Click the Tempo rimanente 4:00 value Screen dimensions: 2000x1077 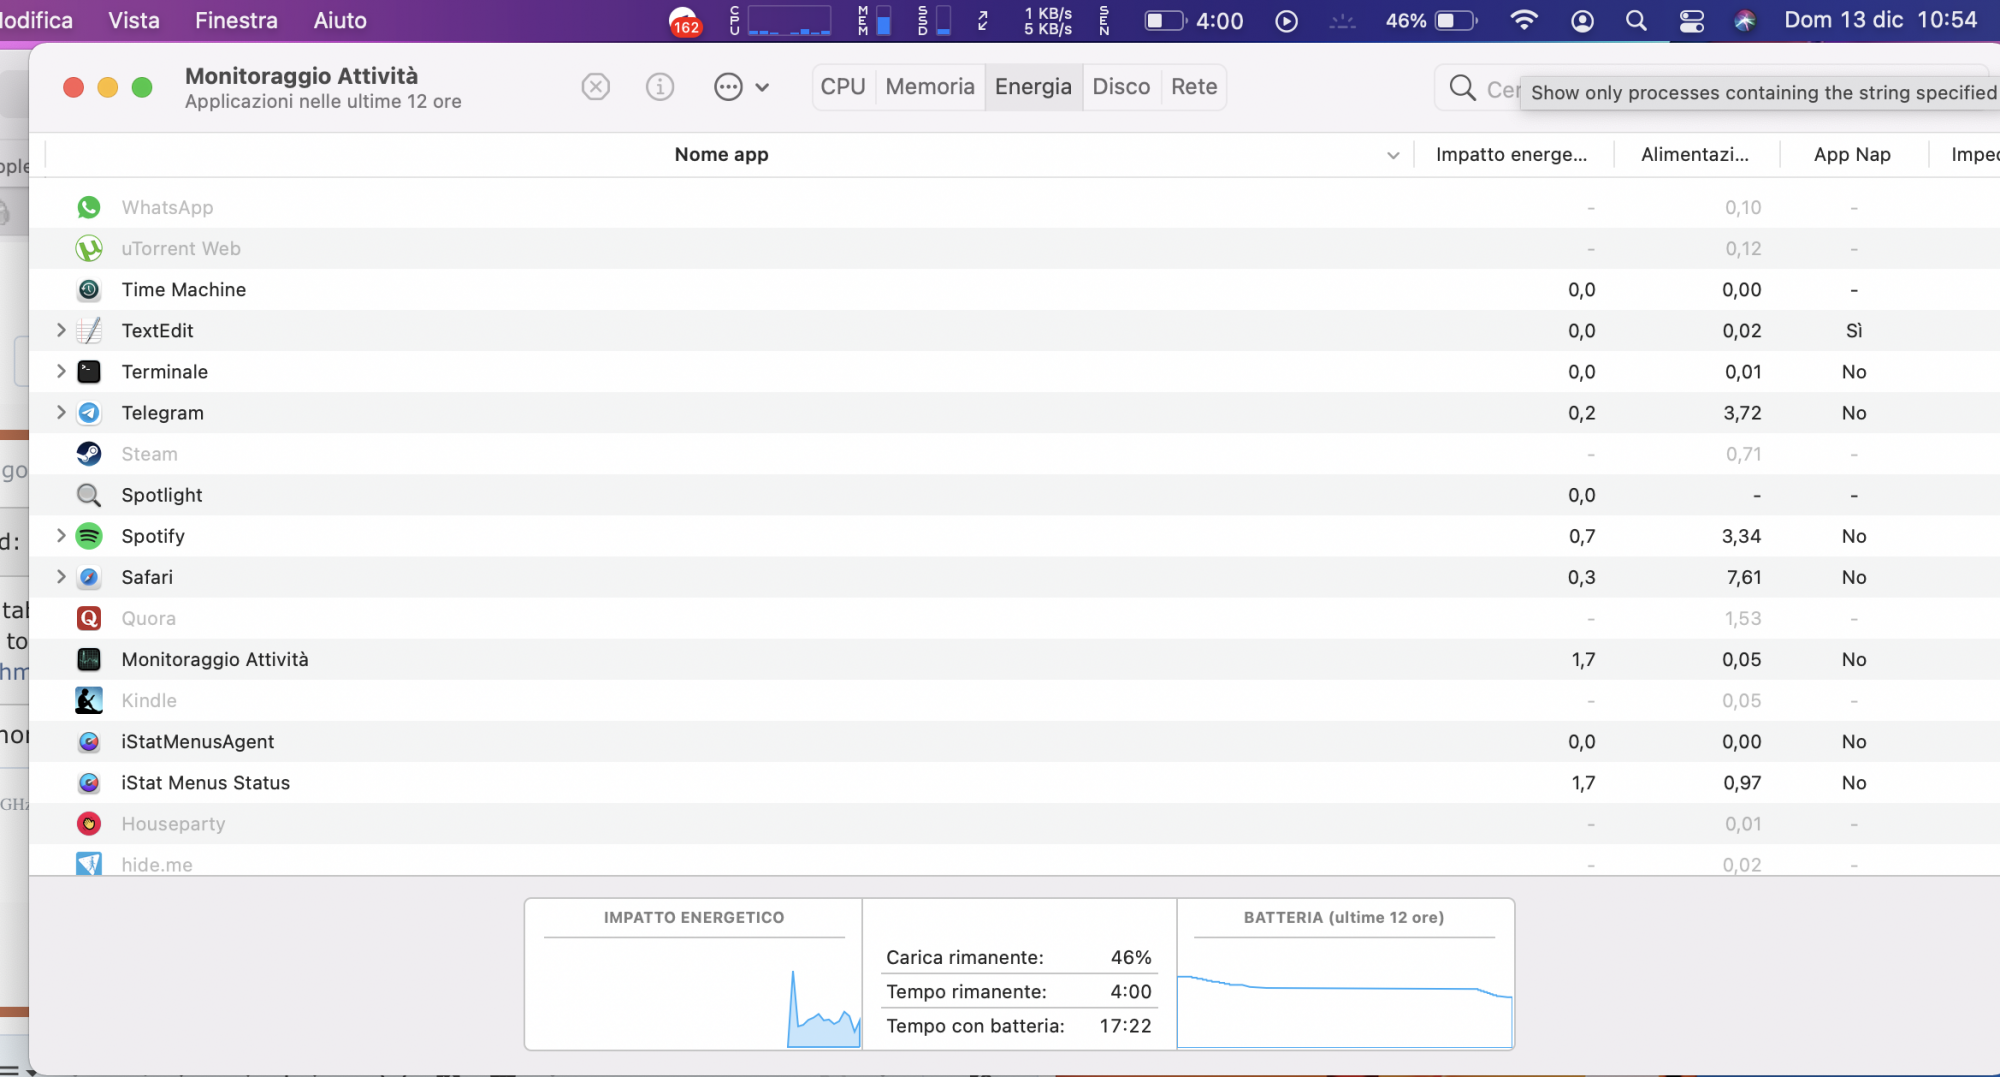1131,991
